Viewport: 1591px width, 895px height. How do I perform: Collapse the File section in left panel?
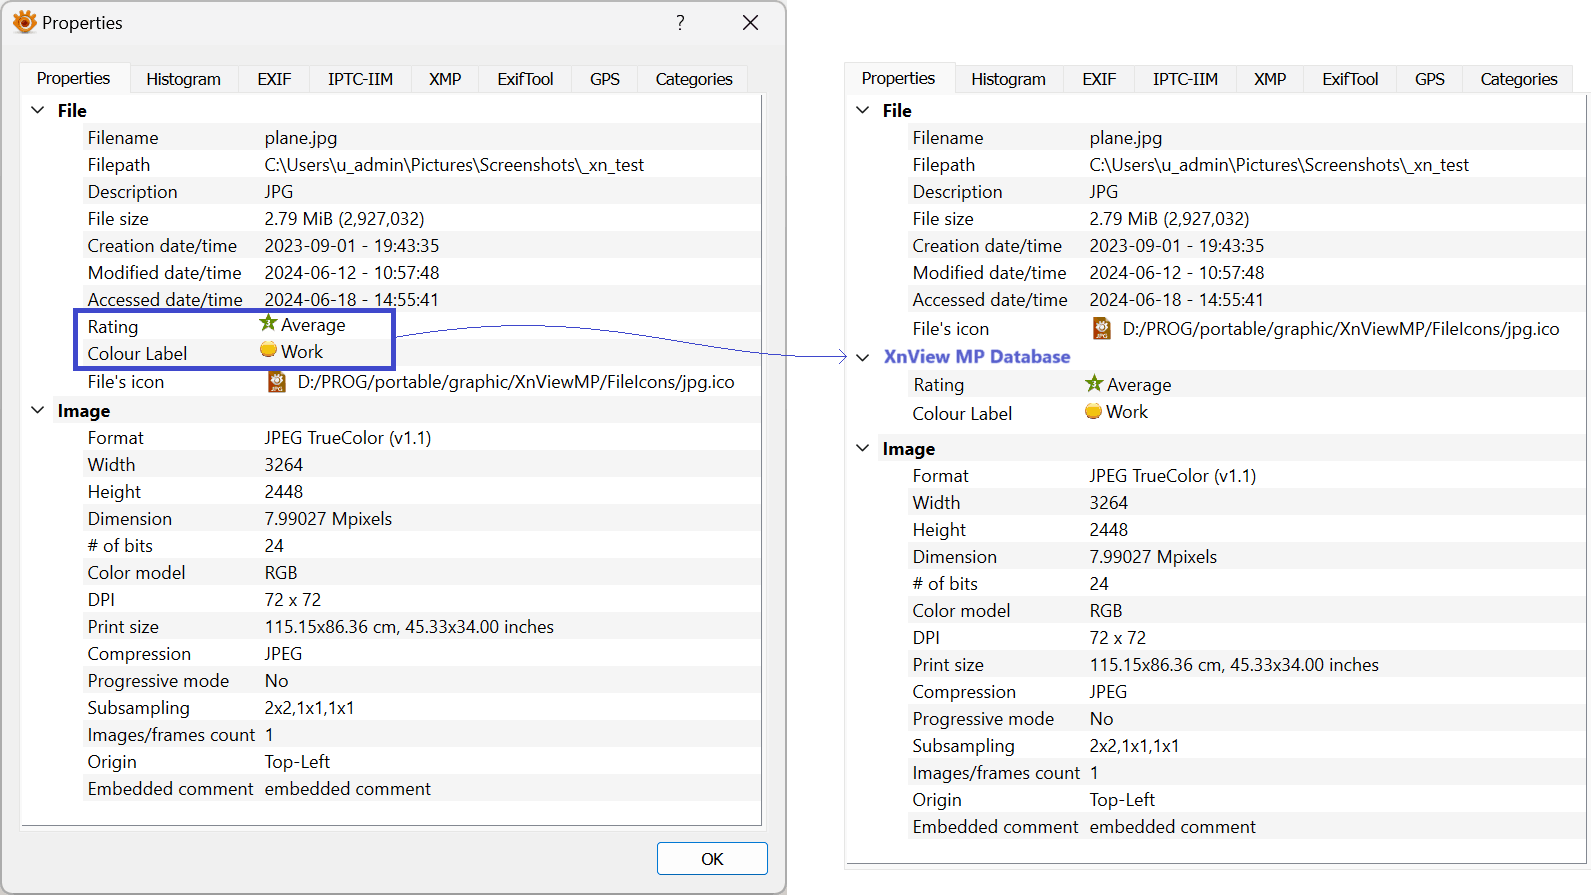[38, 110]
